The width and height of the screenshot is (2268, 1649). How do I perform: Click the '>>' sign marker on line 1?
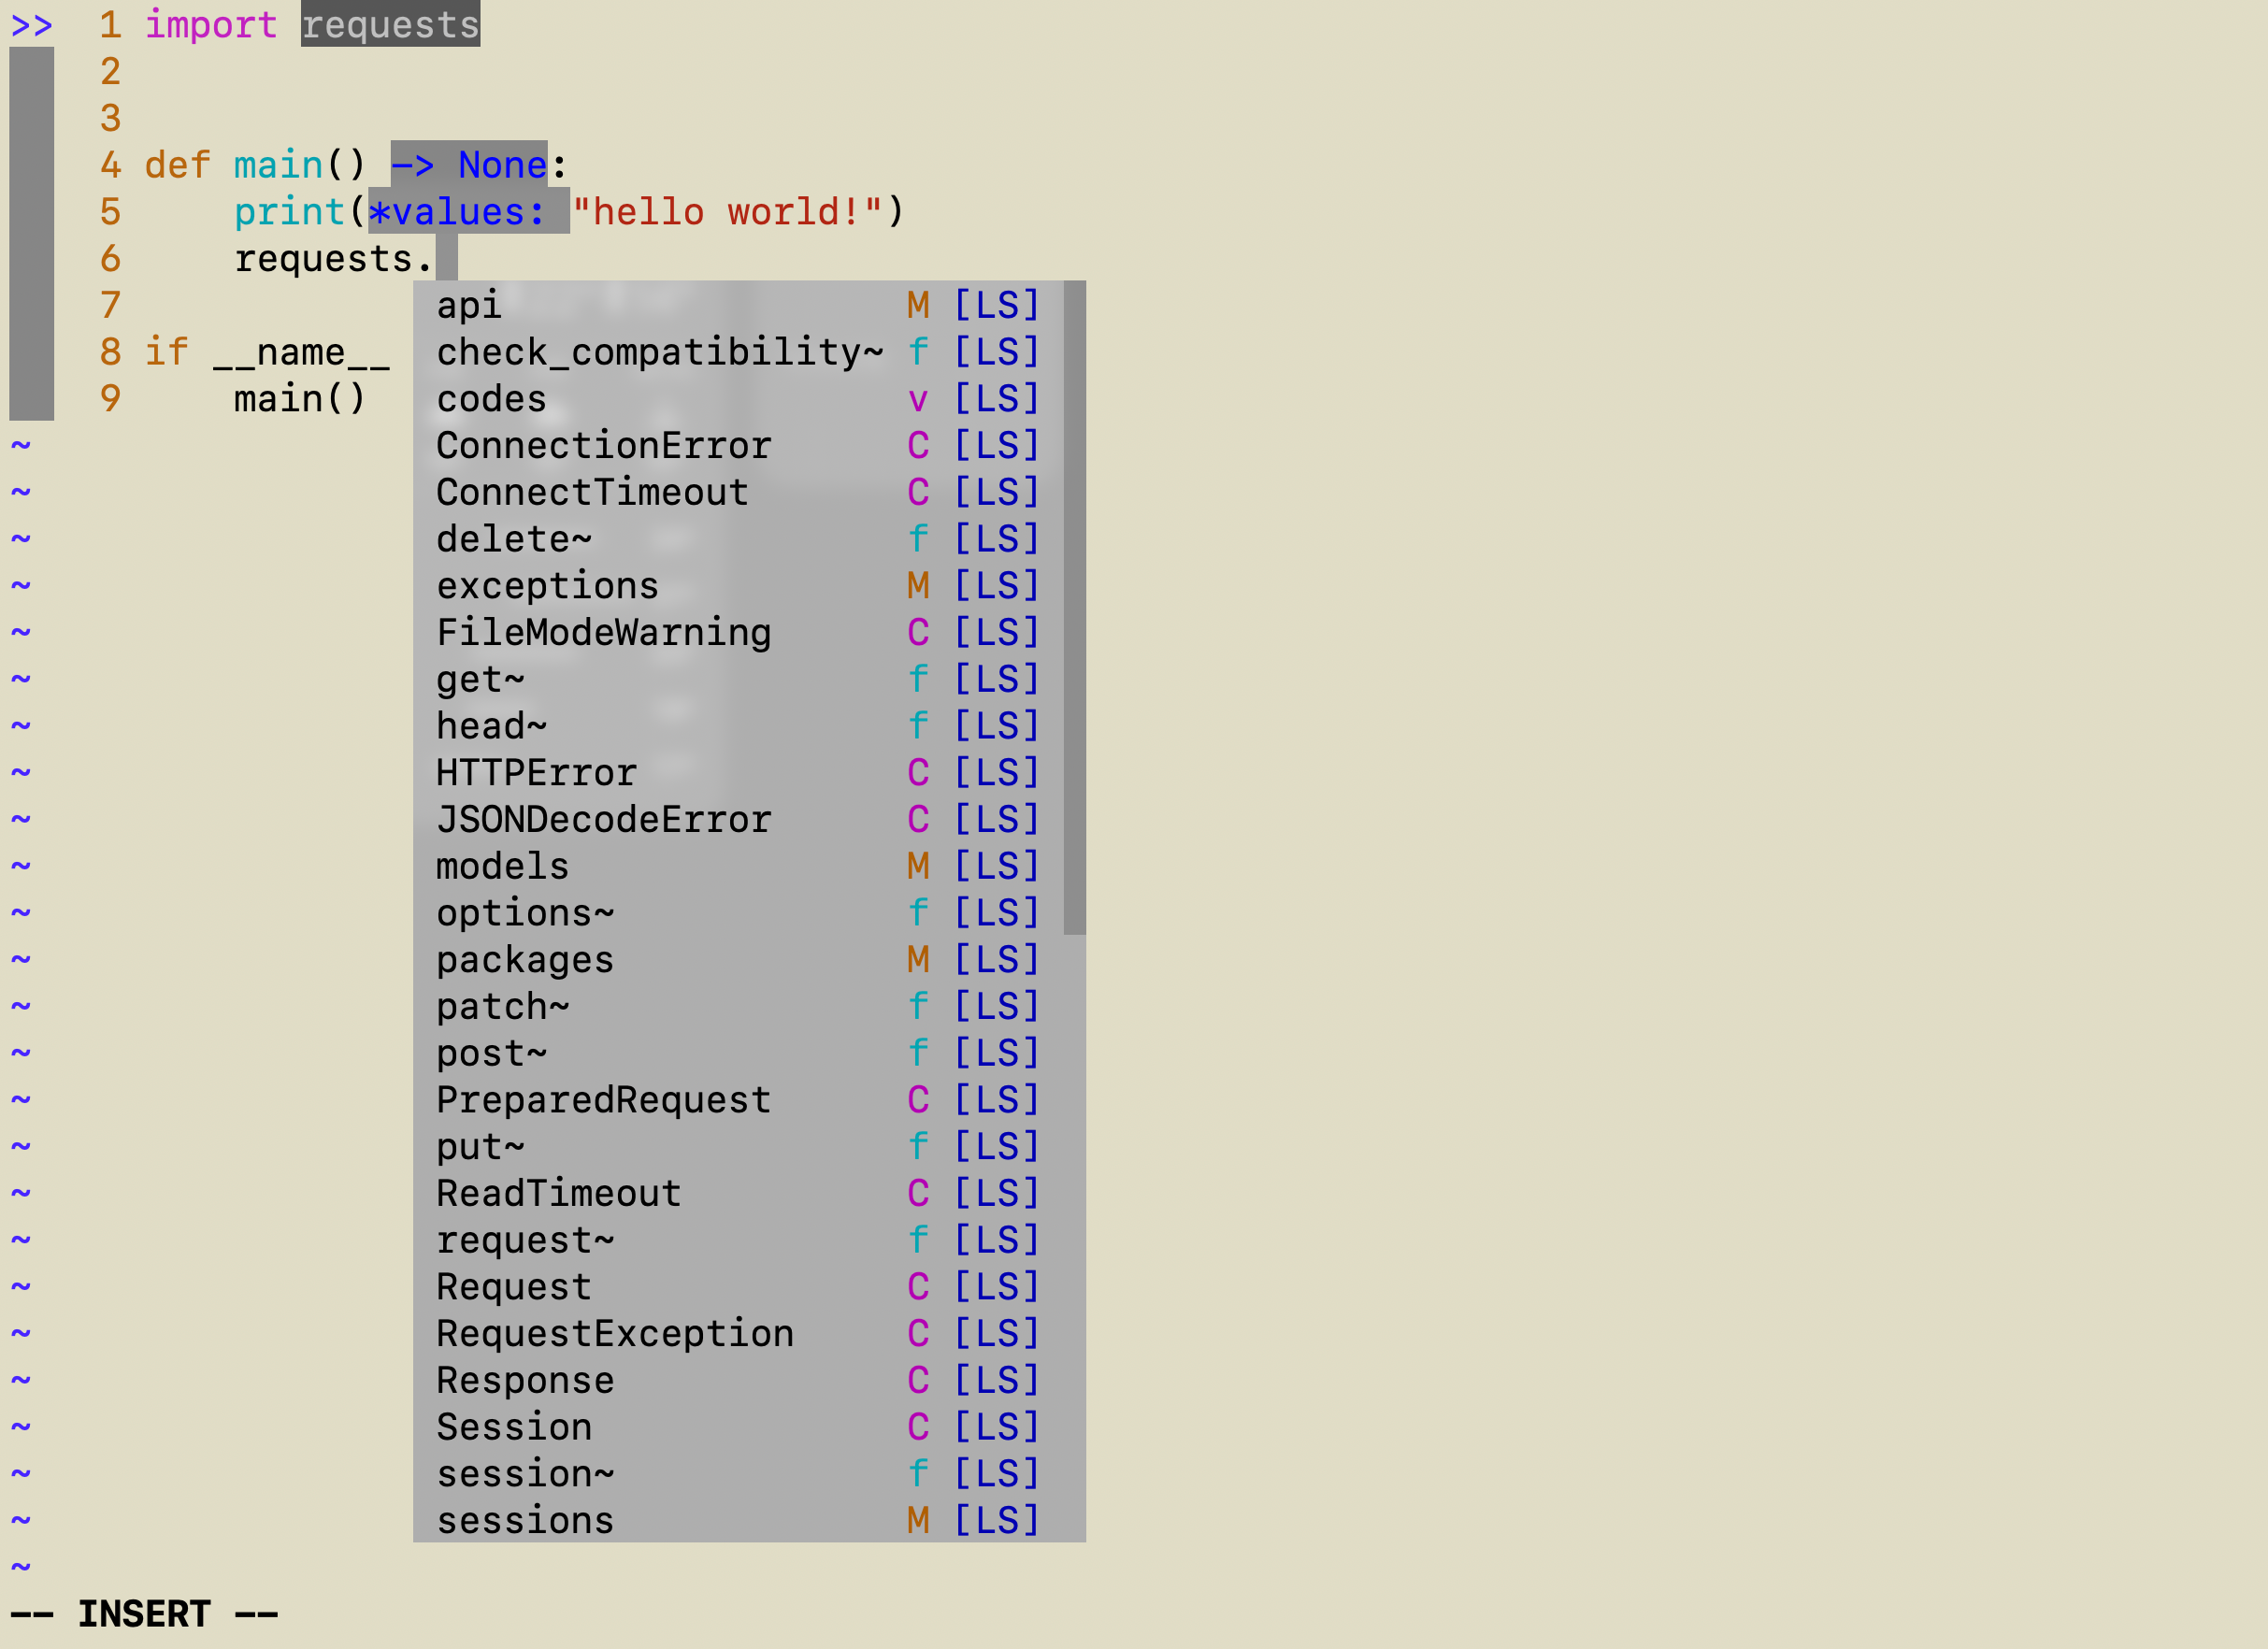pyautogui.click(x=32, y=24)
